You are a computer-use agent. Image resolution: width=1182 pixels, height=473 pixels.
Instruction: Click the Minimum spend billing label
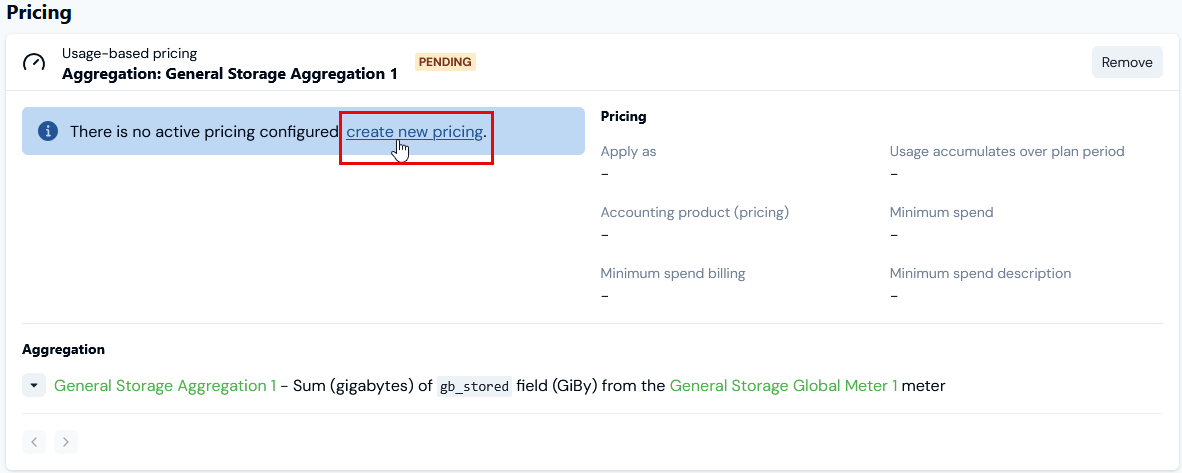click(672, 273)
